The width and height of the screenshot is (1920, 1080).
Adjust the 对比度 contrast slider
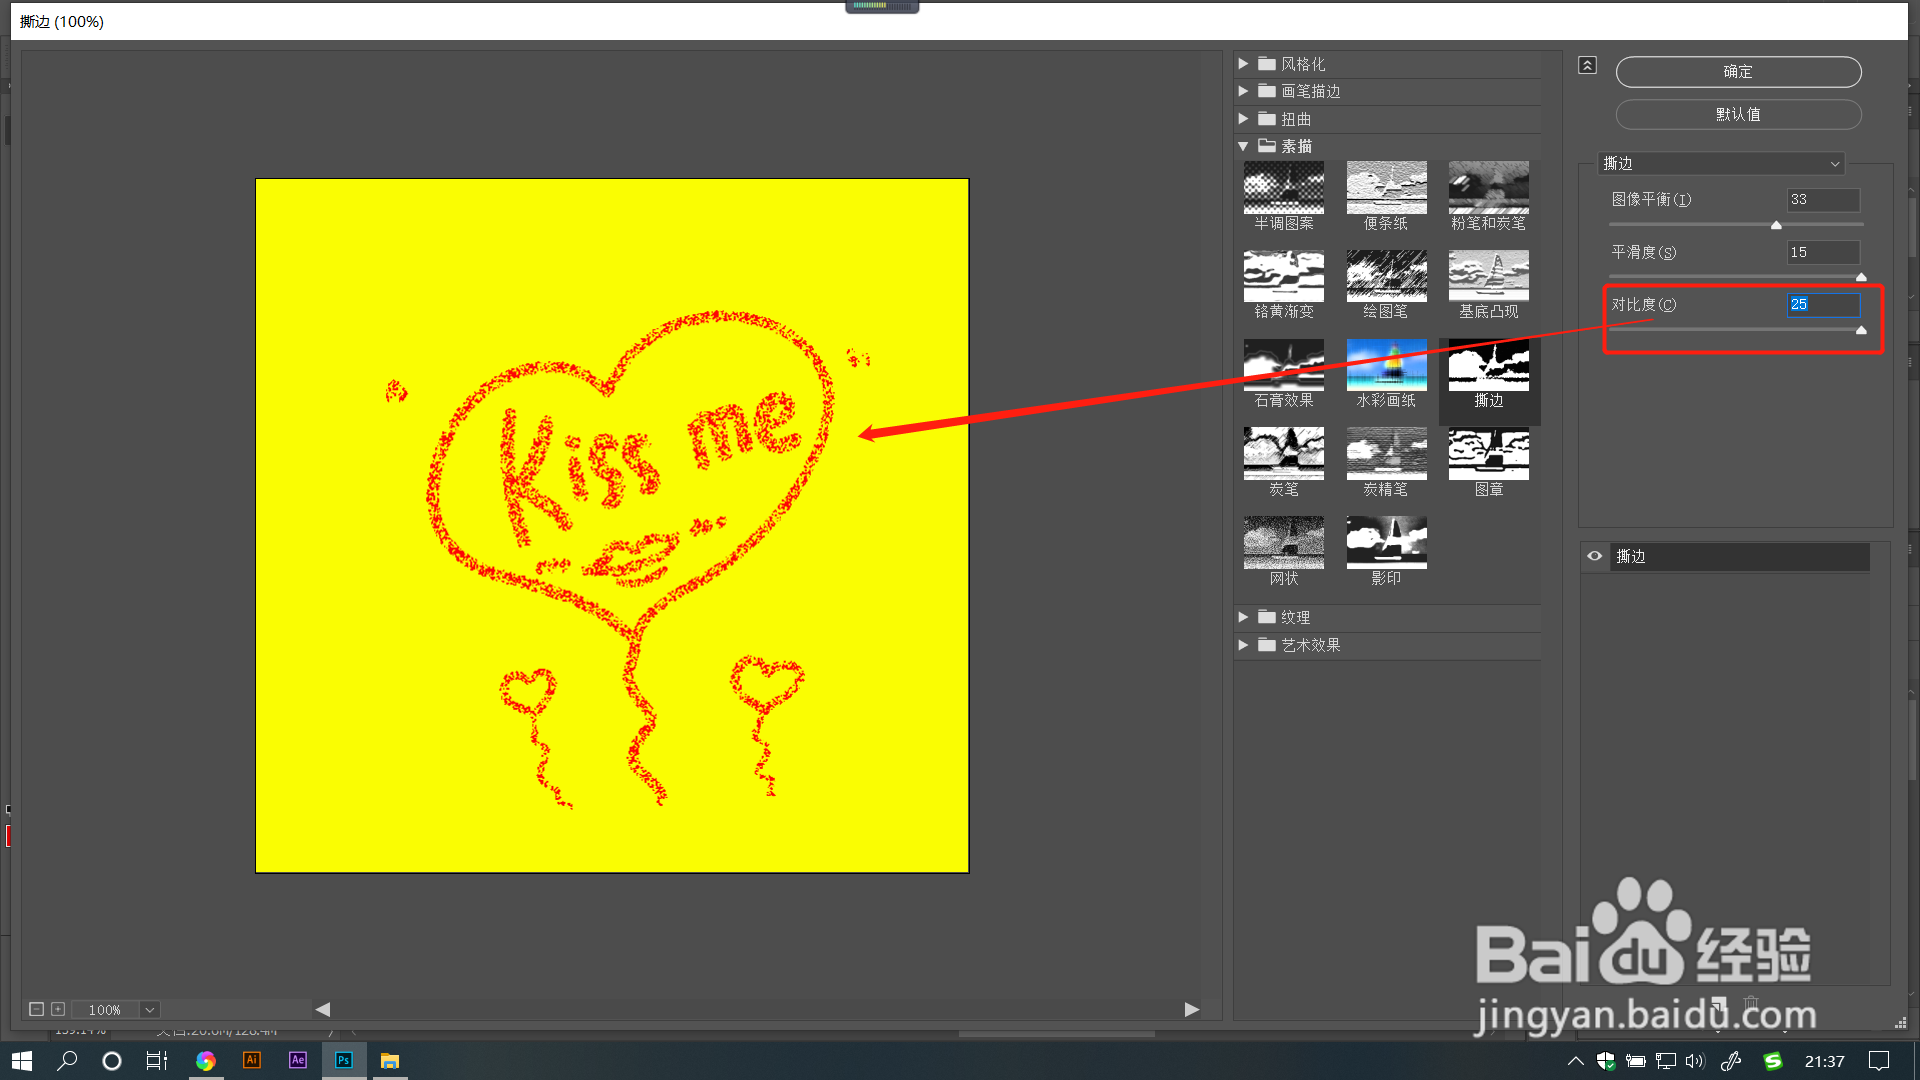coord(1861,330)
